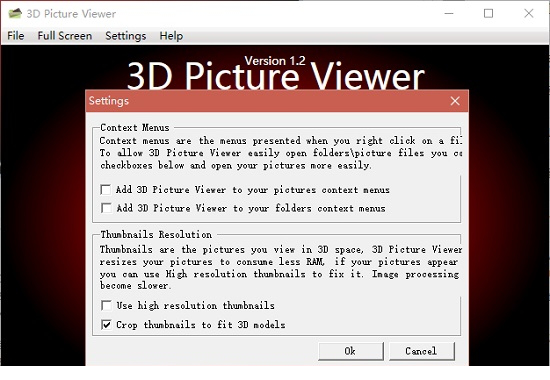
Task: Check Use high resolution thumbnails
Action: pyautogui.click(x=106, y=305)
